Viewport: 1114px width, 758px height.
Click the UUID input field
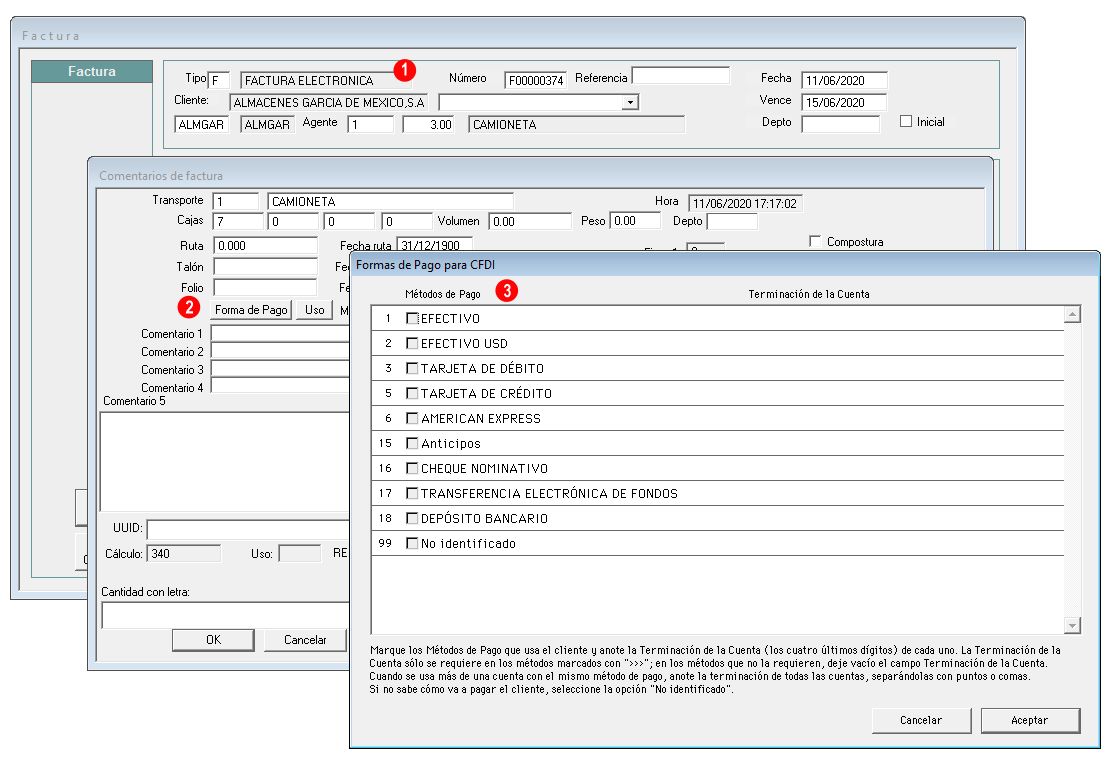249,529
